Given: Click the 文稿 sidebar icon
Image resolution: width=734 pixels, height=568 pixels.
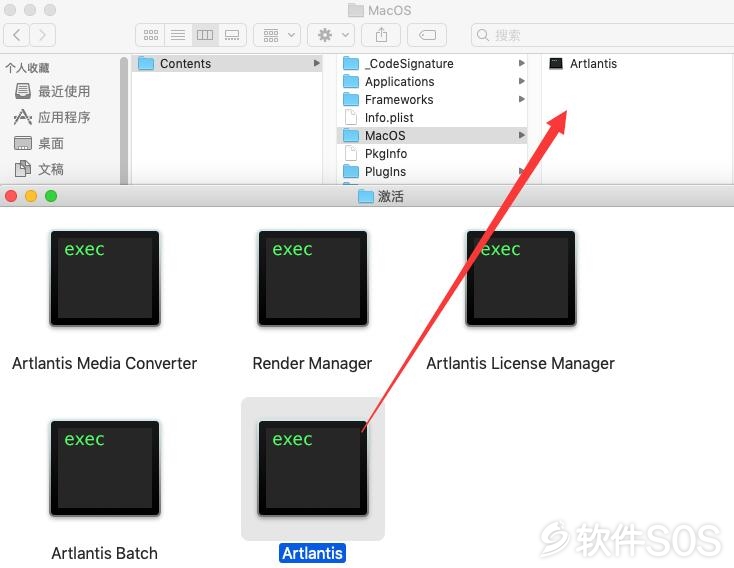Looking at the screenshot, I should pos(22,169).
